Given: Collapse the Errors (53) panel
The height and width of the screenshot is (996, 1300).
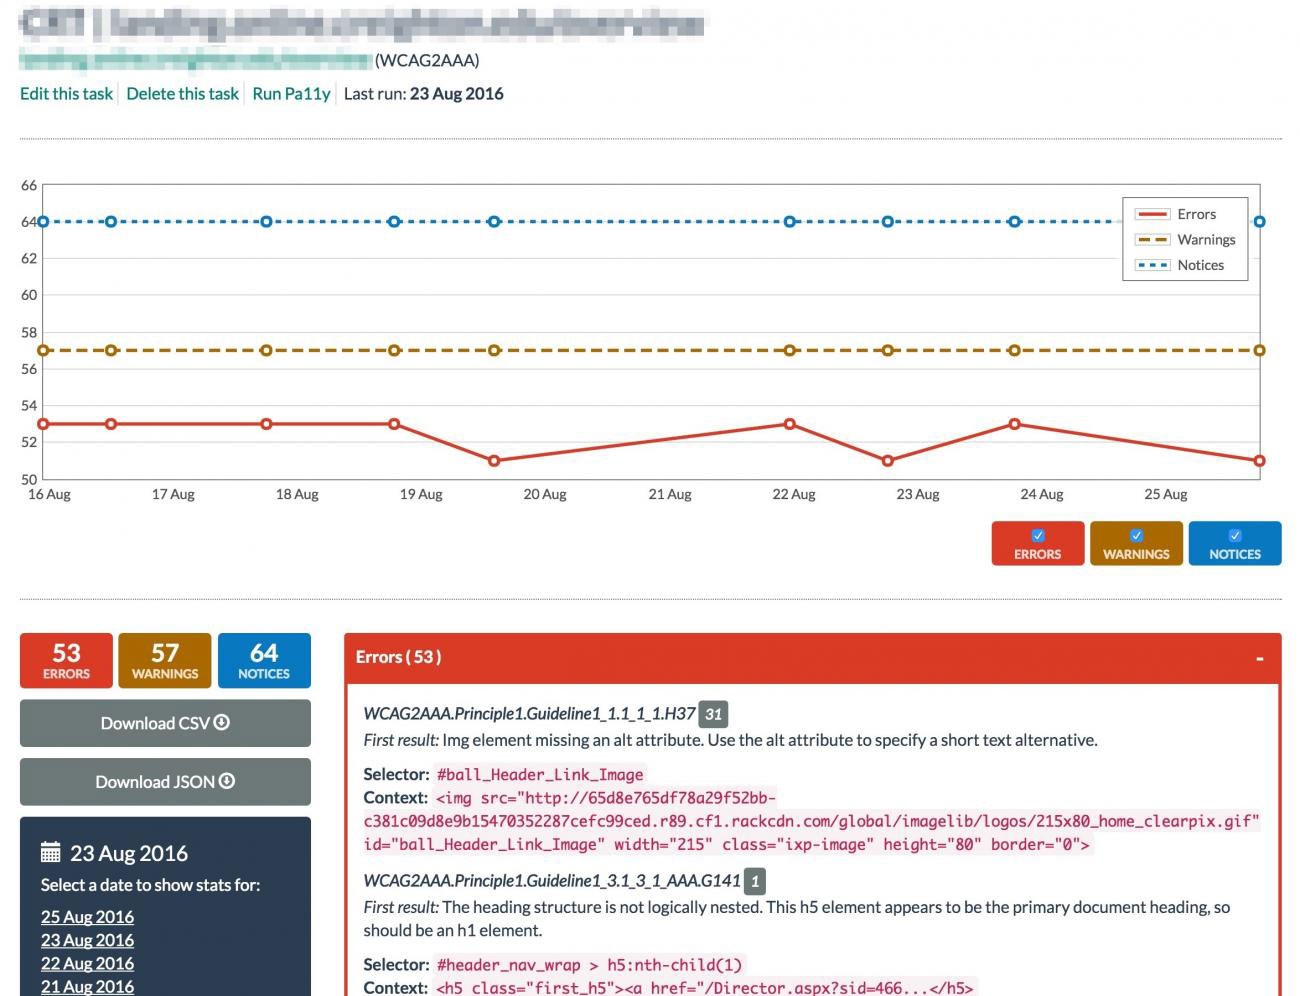Looking at the screenshot, I should [x=1259, y=658].
